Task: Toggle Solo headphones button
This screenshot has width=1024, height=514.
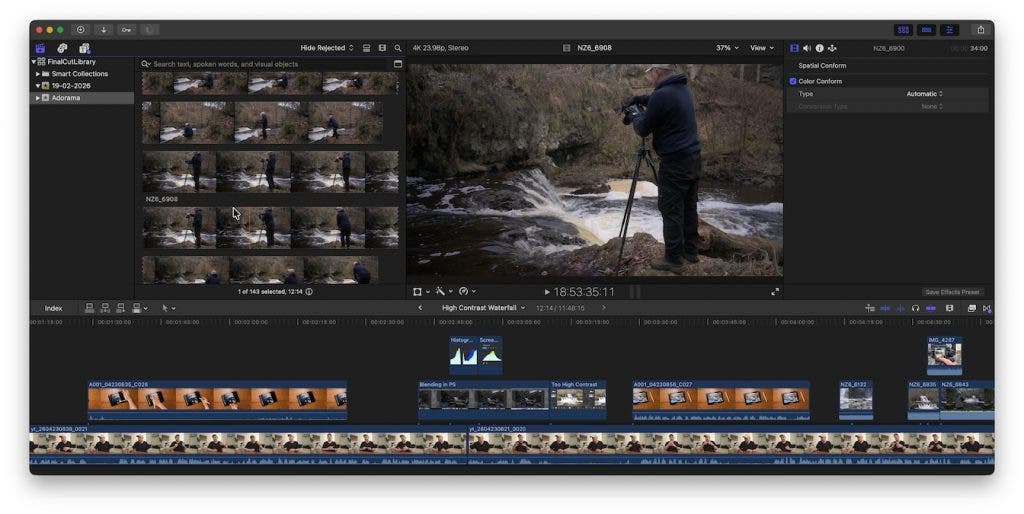Action: coord(915,308)
